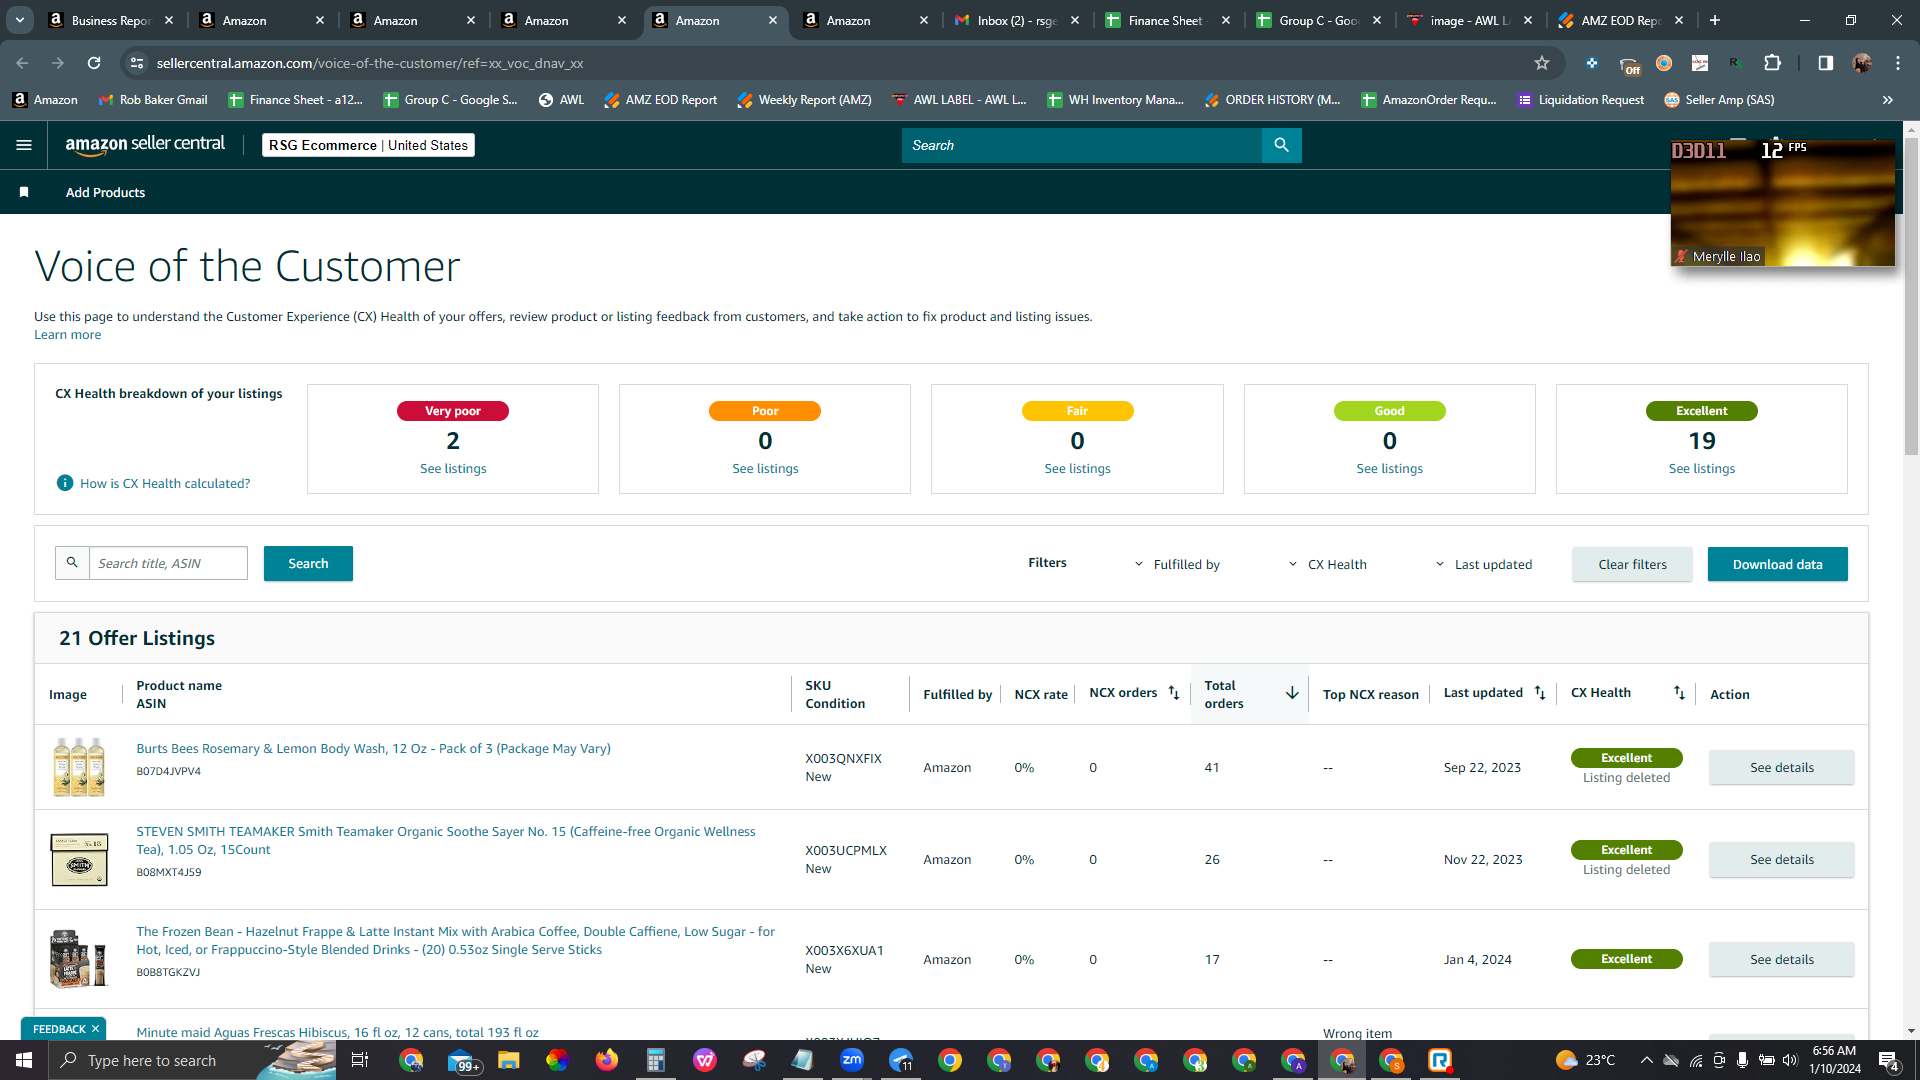Click the magnifier icon in the title/ASIN search box
Viewport: 1920px width, 1080px height.
[x=72, y=563]
